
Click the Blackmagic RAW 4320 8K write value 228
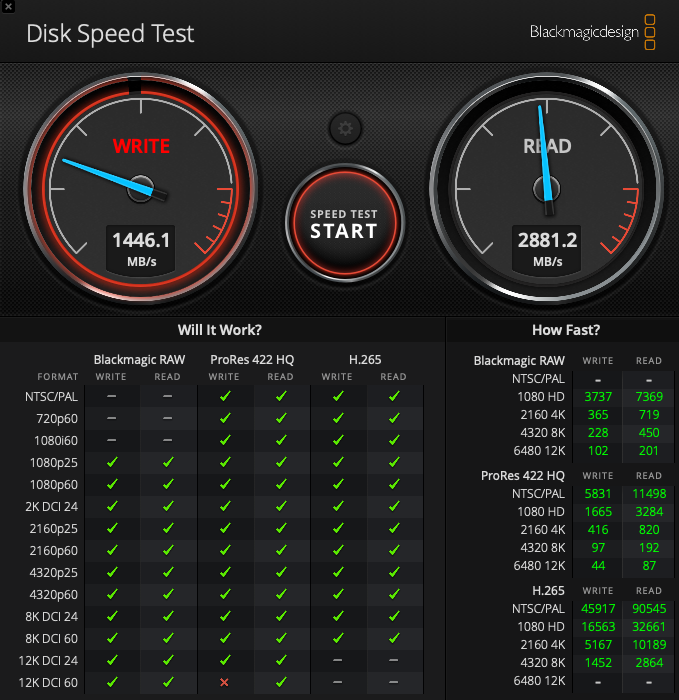[x=598, y=433]
